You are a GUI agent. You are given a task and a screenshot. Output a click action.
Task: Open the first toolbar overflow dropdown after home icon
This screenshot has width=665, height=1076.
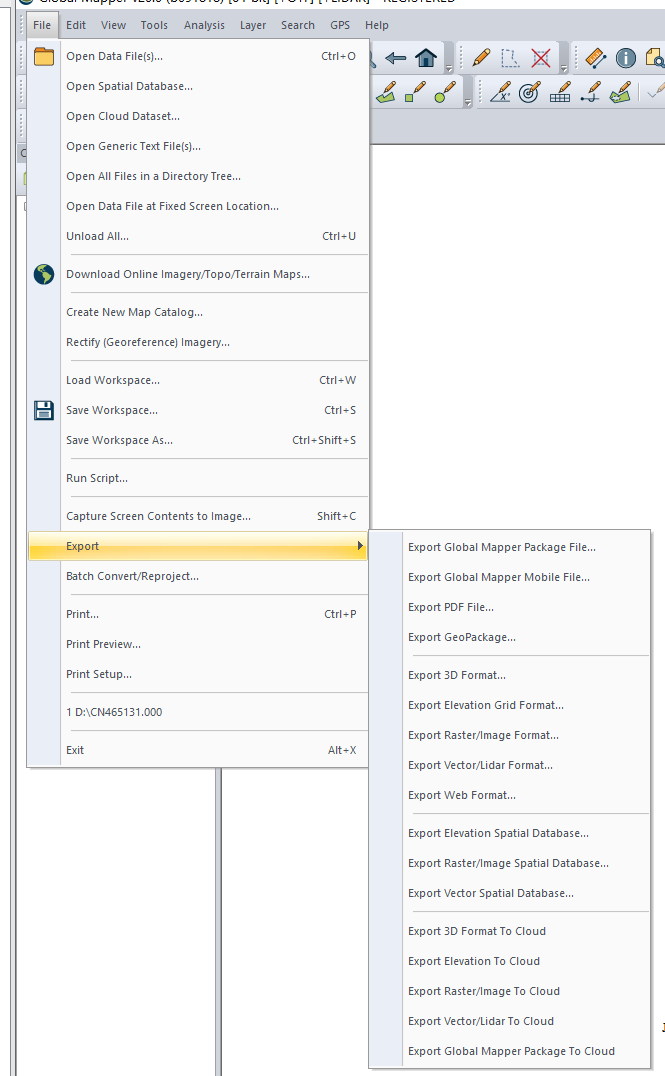(x=449, y=68)
